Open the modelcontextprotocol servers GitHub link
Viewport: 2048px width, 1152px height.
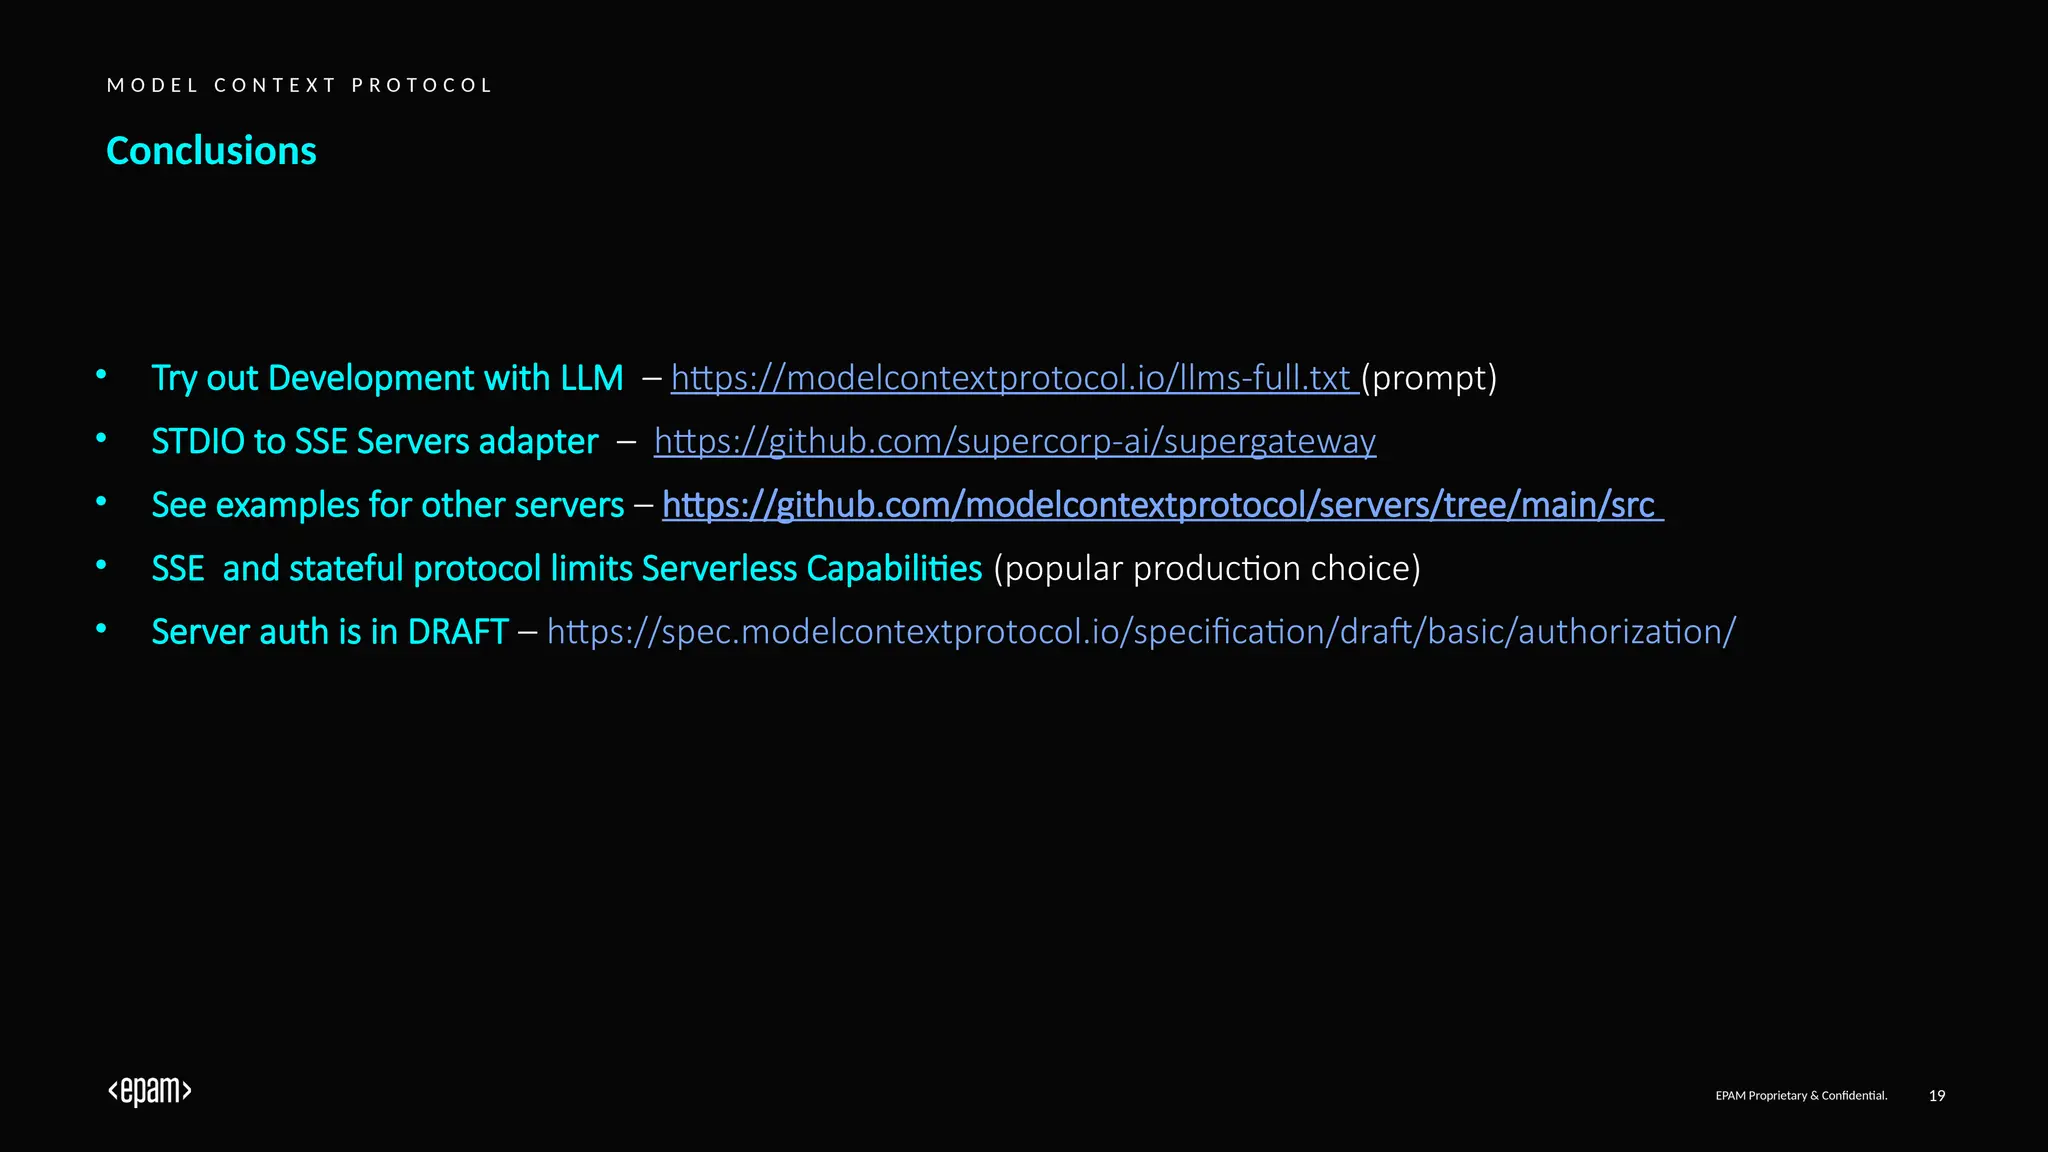[x=1160, y=505]
